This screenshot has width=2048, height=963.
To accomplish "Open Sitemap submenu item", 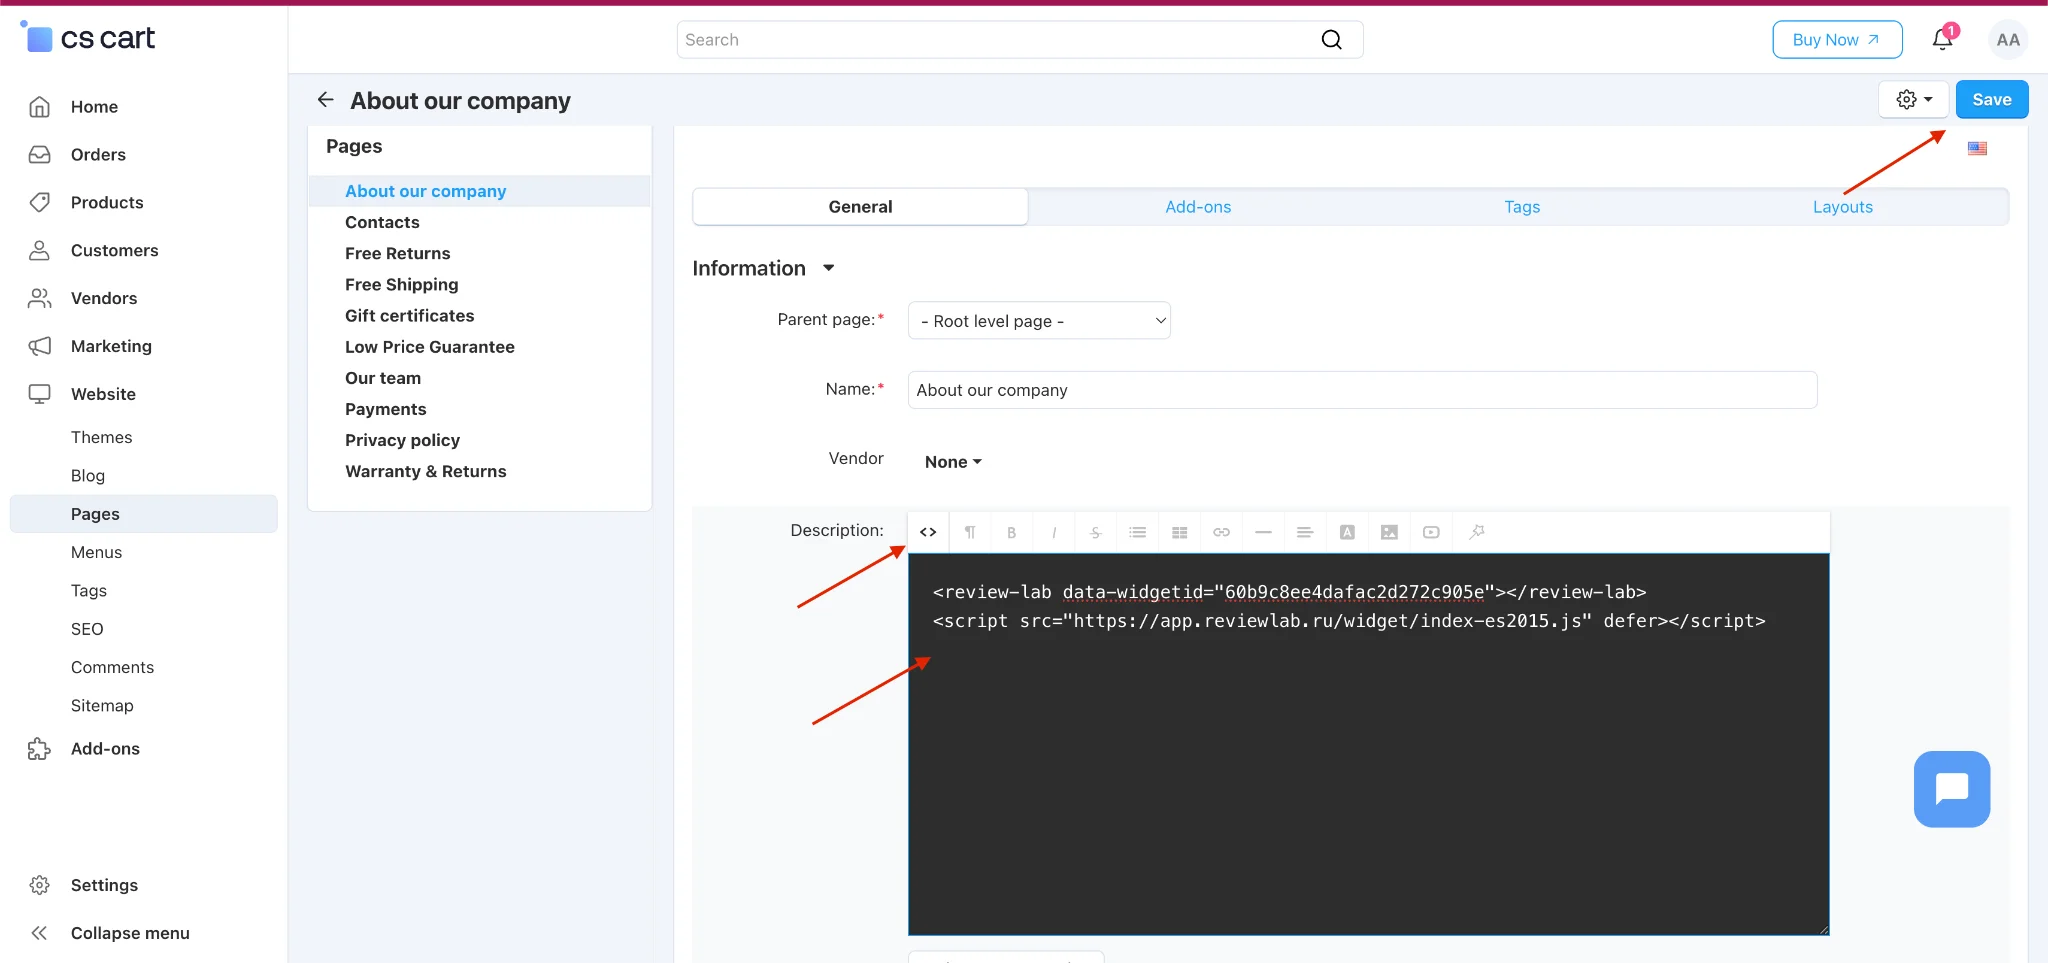I will click(x=102, y=705).
